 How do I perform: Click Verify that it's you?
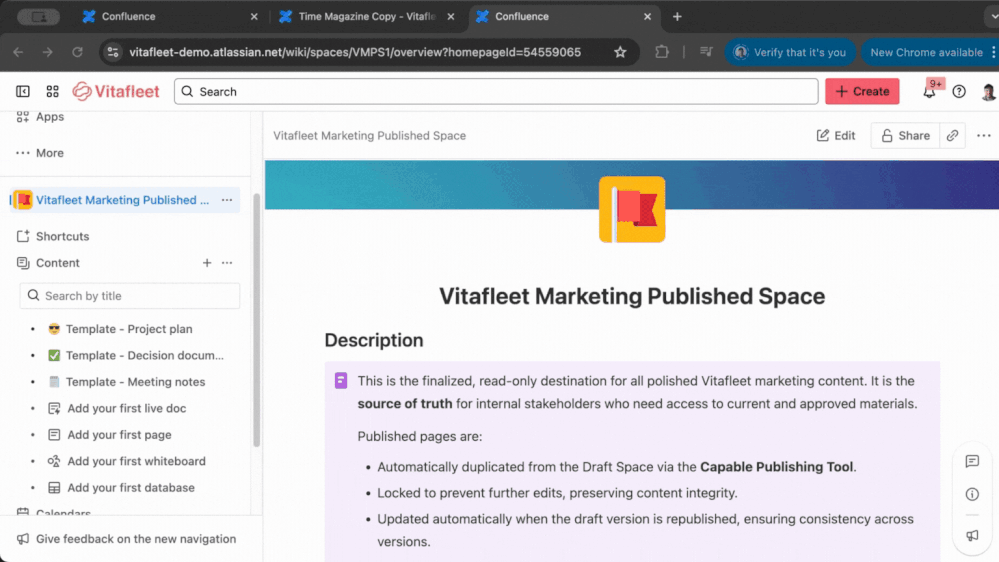pyautogui.click(x=790, y=52)
